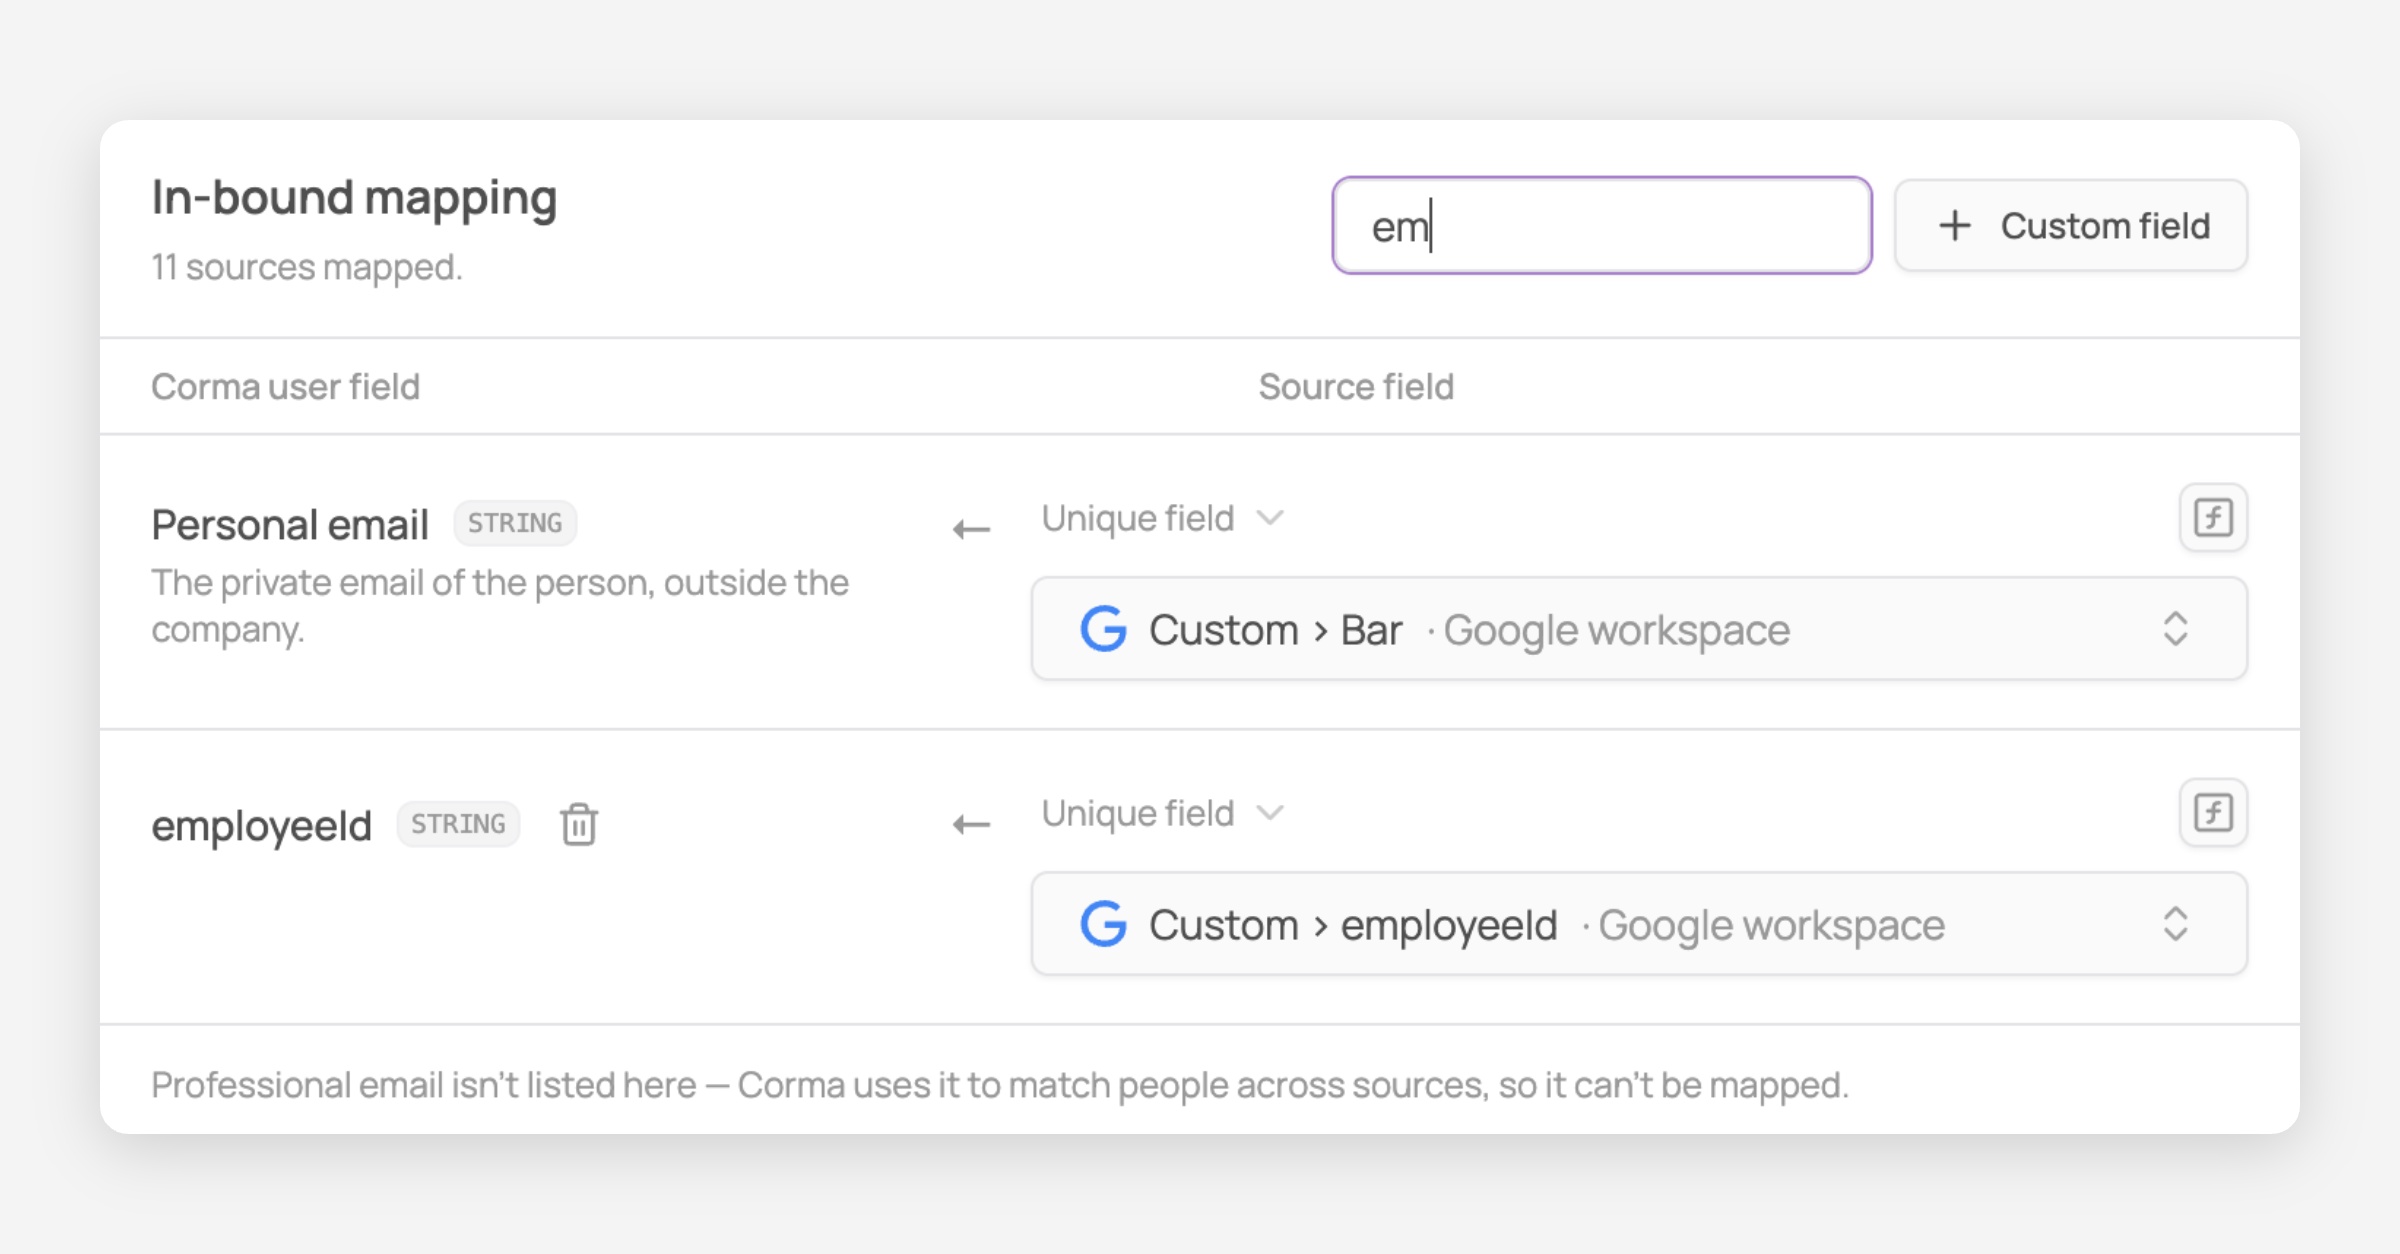Click the left arrow beside Personal email
Image resolution: width=2400 pixels, height=1254 pixels.
[x=971, y=529]
